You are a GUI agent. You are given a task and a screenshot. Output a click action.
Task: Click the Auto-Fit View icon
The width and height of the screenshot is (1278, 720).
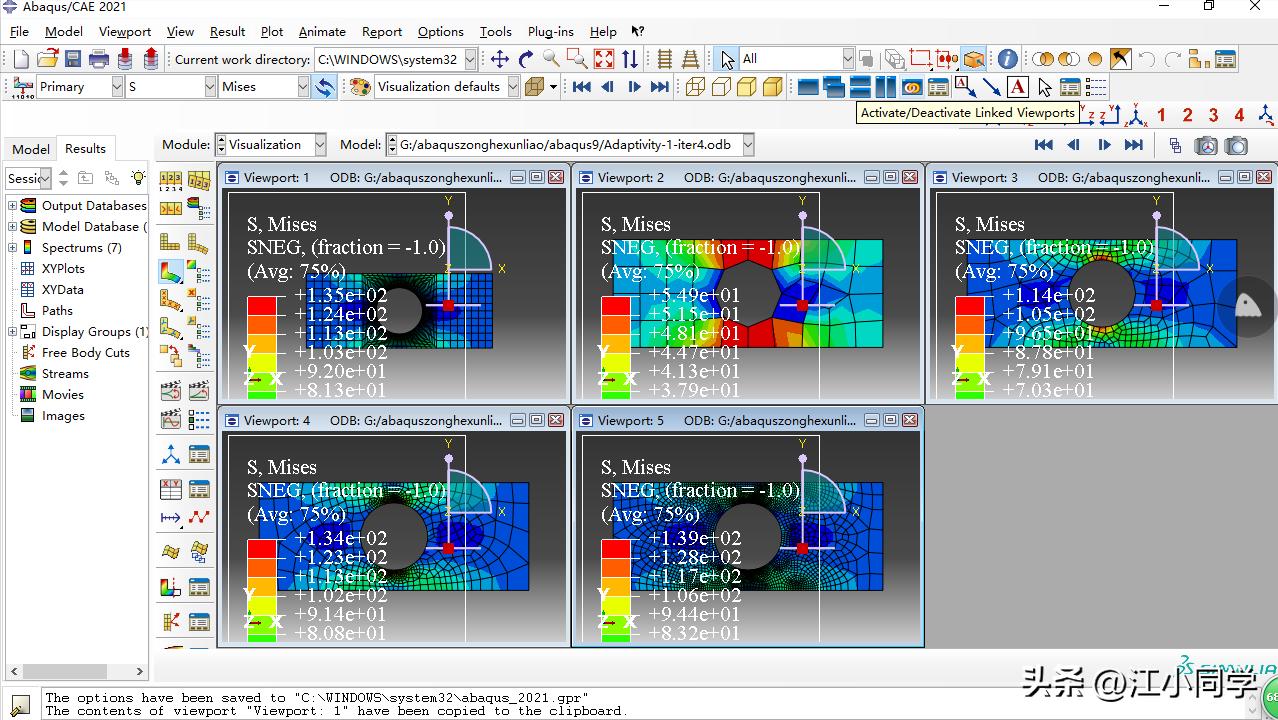click(604, 59)
